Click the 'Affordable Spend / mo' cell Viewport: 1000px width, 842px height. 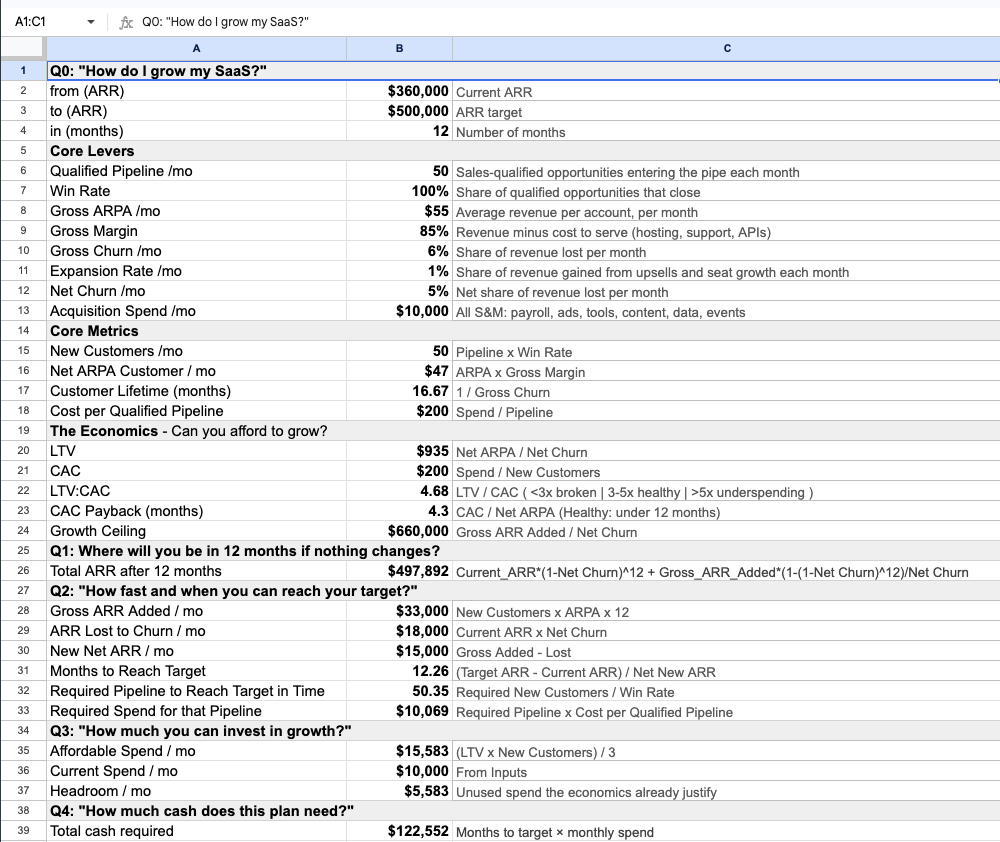pyautogui.click(x=196, y=751)
